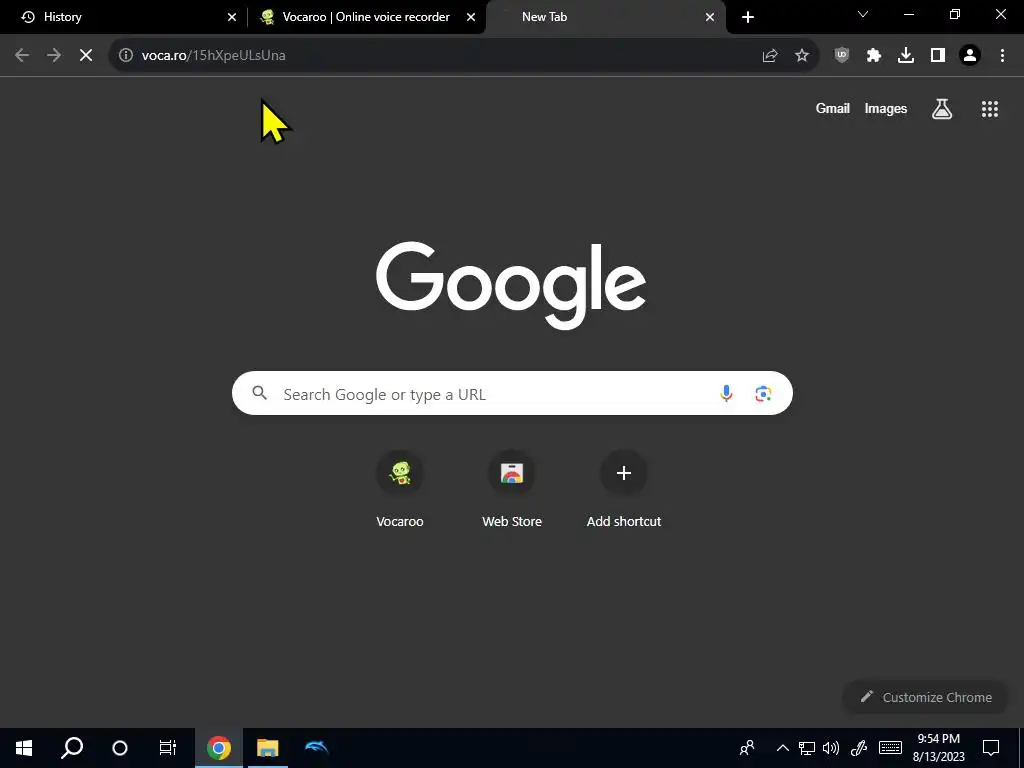Viewport: 1024px width, 768px height.
Task: Expand the tab search dropdown arrow
Action: [x=863, y=14]
